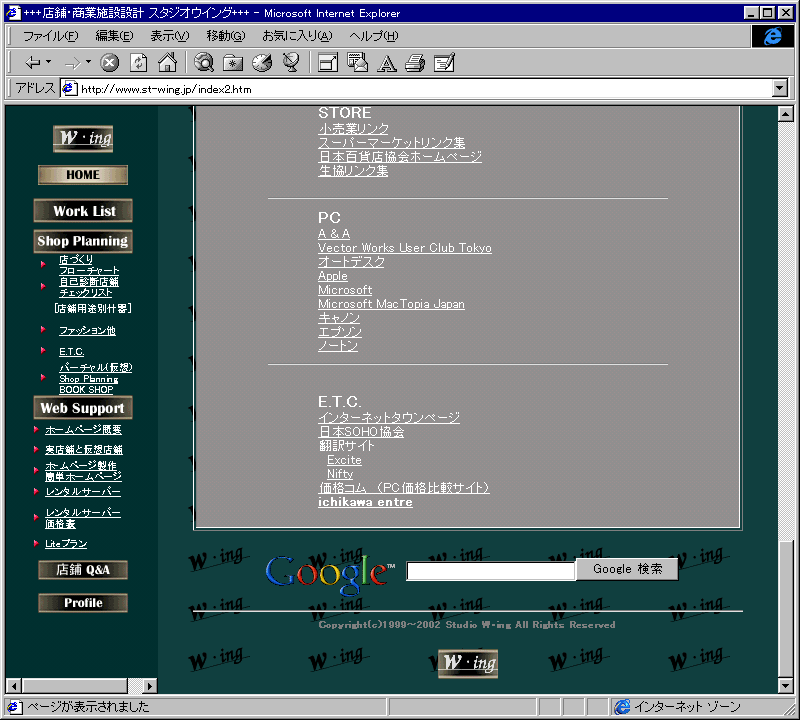The image size is (800, 720).
Task: Open the Mail toolbar icon
Action: point(357,63)
